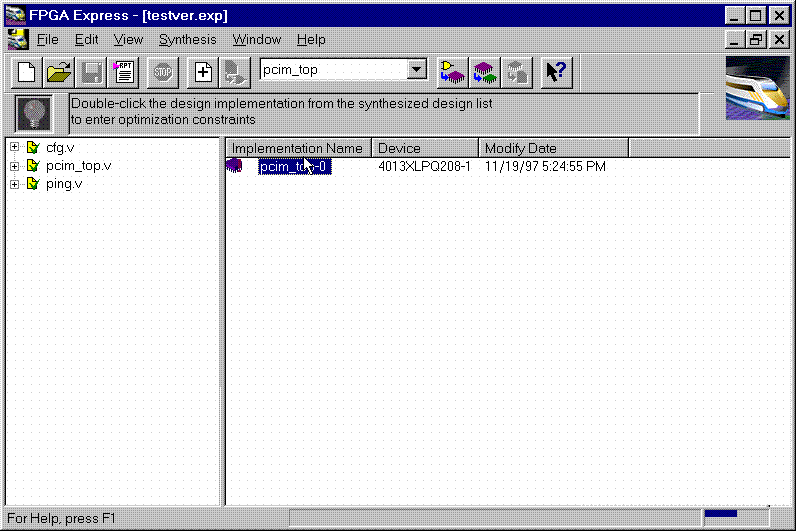
Task: Open the View menu
Action: point(128,40)
